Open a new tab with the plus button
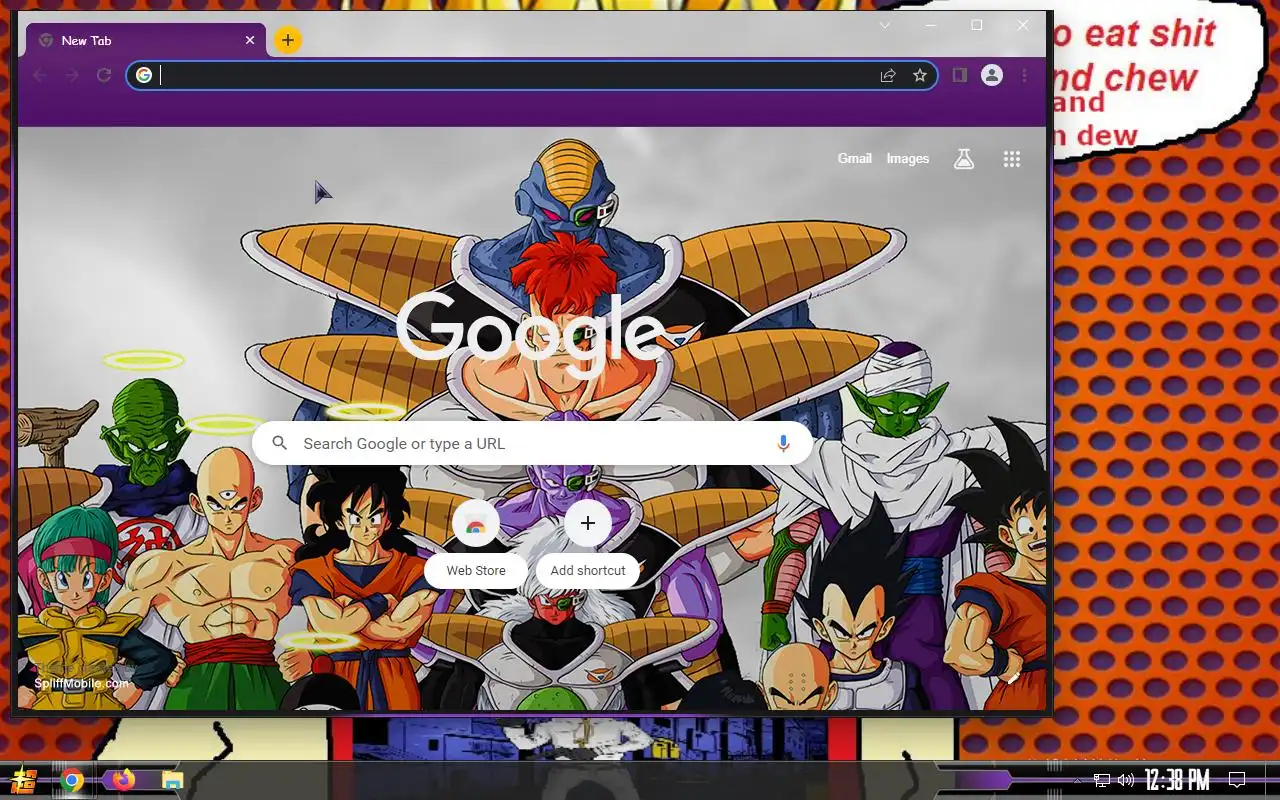This screenshot has height=800, width=1280. point(288,40)
